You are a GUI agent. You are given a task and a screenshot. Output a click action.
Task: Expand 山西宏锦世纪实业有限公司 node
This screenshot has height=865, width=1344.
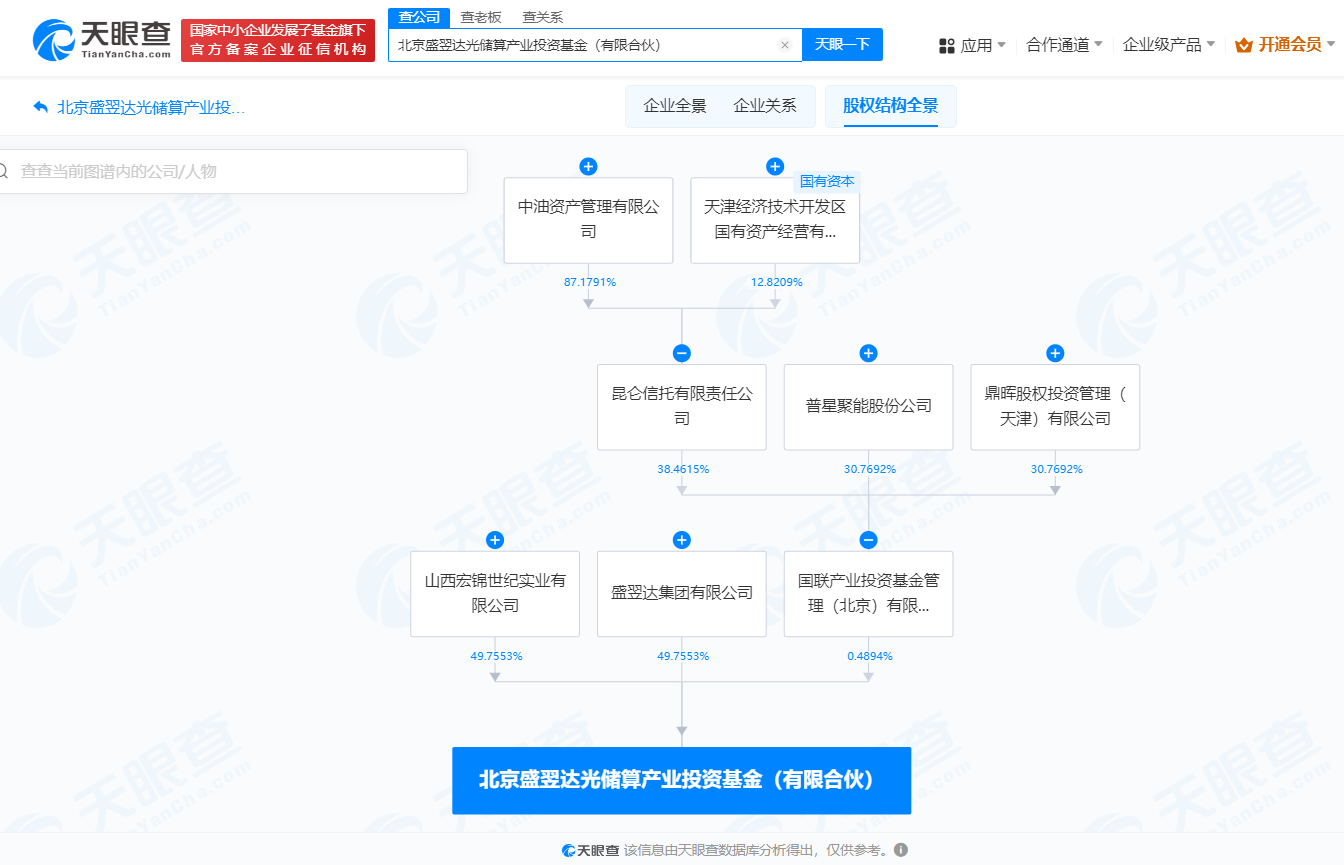pyautogui.click(x=495, y=540)
